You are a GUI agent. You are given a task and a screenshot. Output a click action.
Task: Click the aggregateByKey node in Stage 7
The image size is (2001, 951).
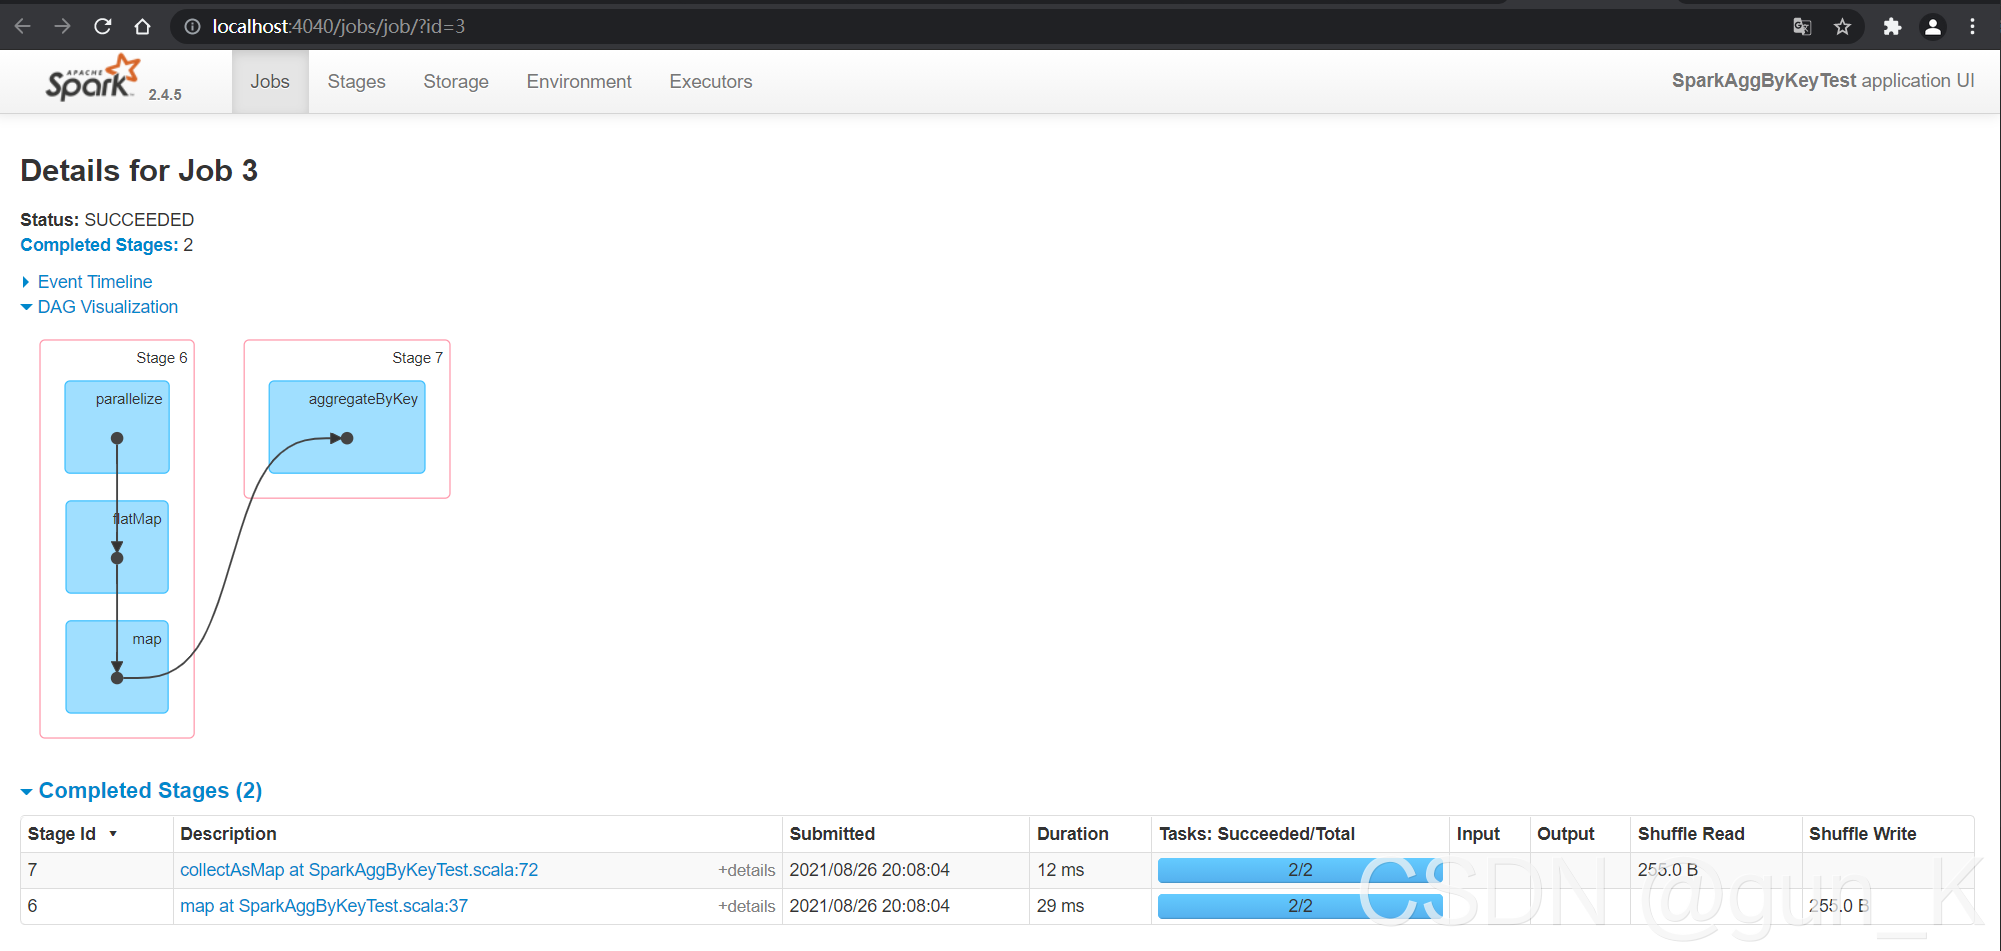347,427
